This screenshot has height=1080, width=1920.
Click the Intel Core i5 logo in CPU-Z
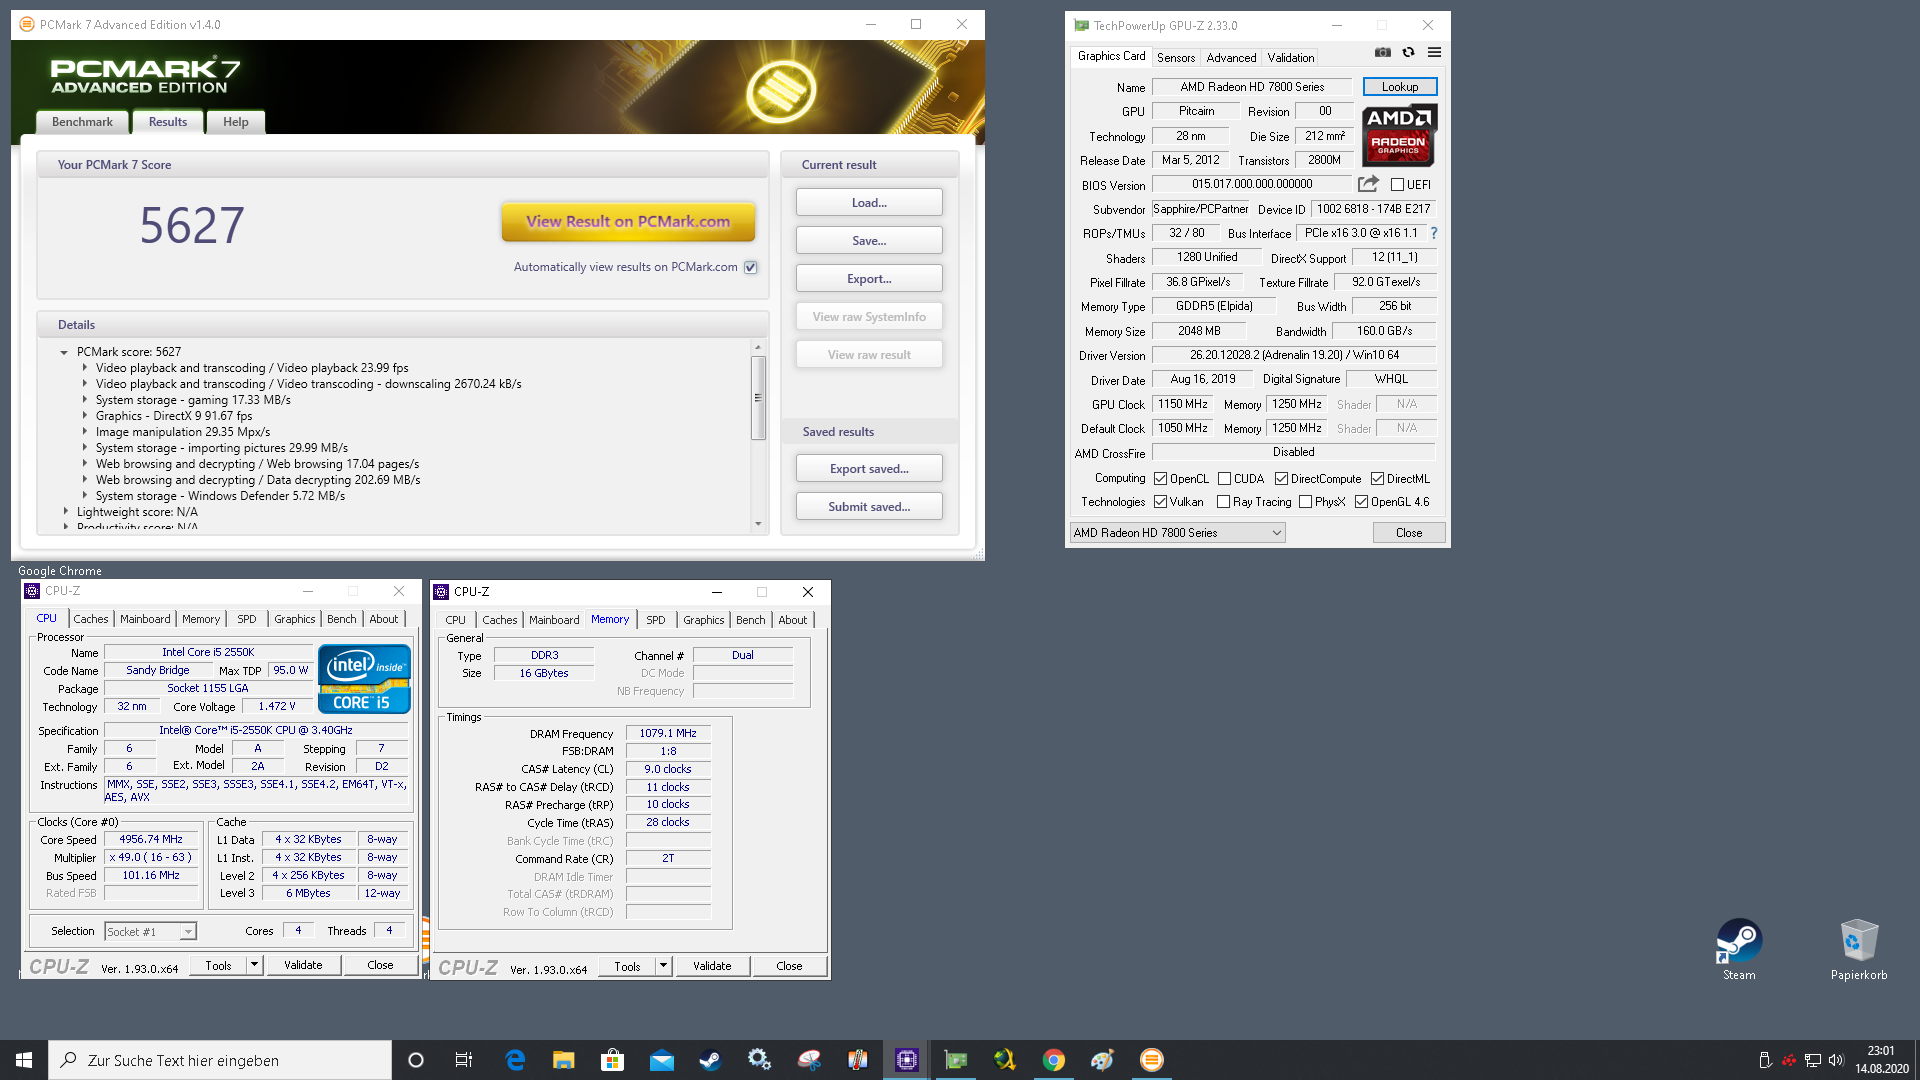click(x=364, y=679)
